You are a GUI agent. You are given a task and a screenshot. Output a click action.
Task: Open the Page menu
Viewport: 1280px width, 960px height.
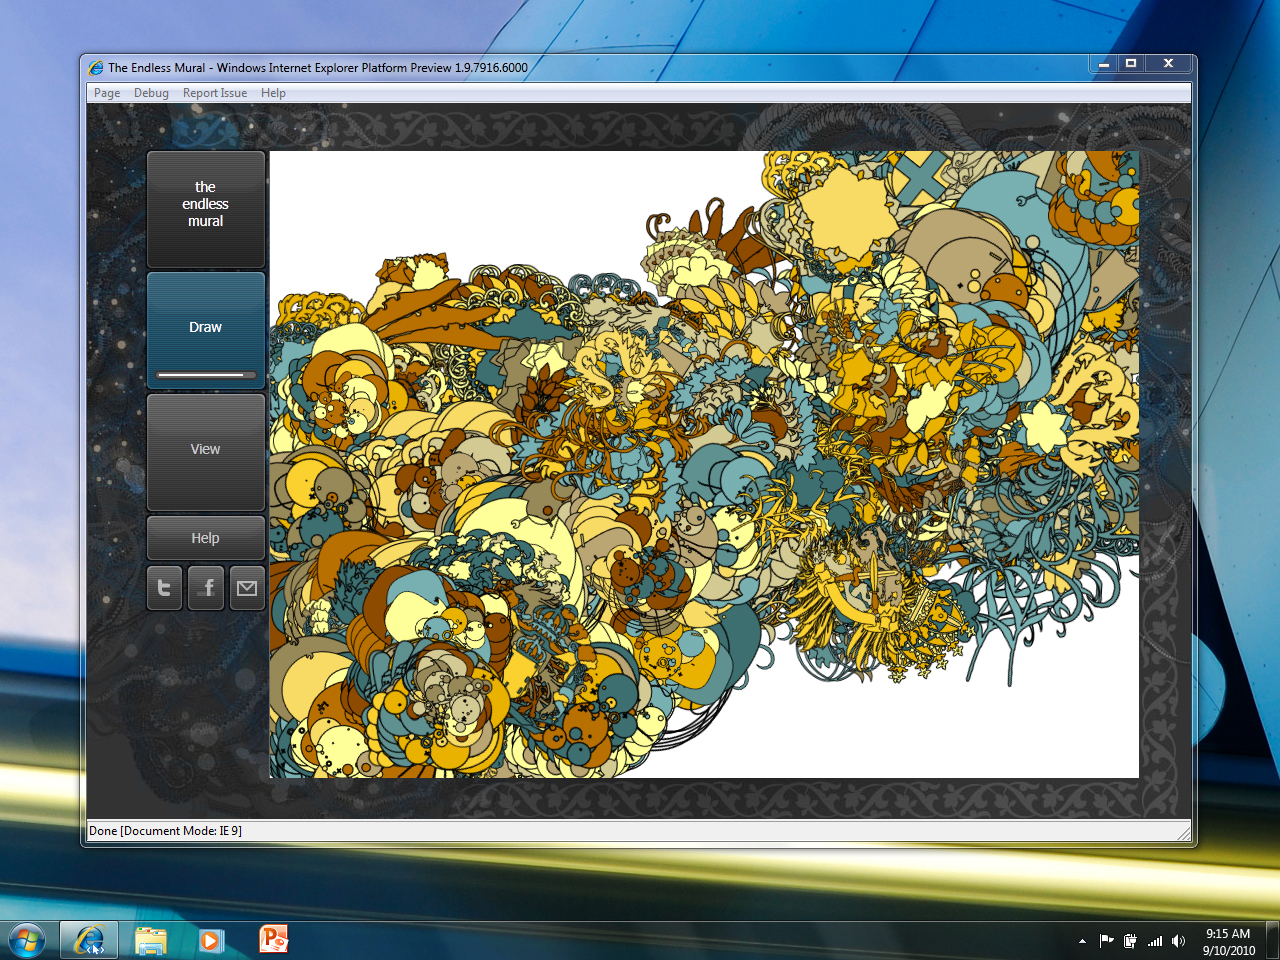click(x=107, y=93)
